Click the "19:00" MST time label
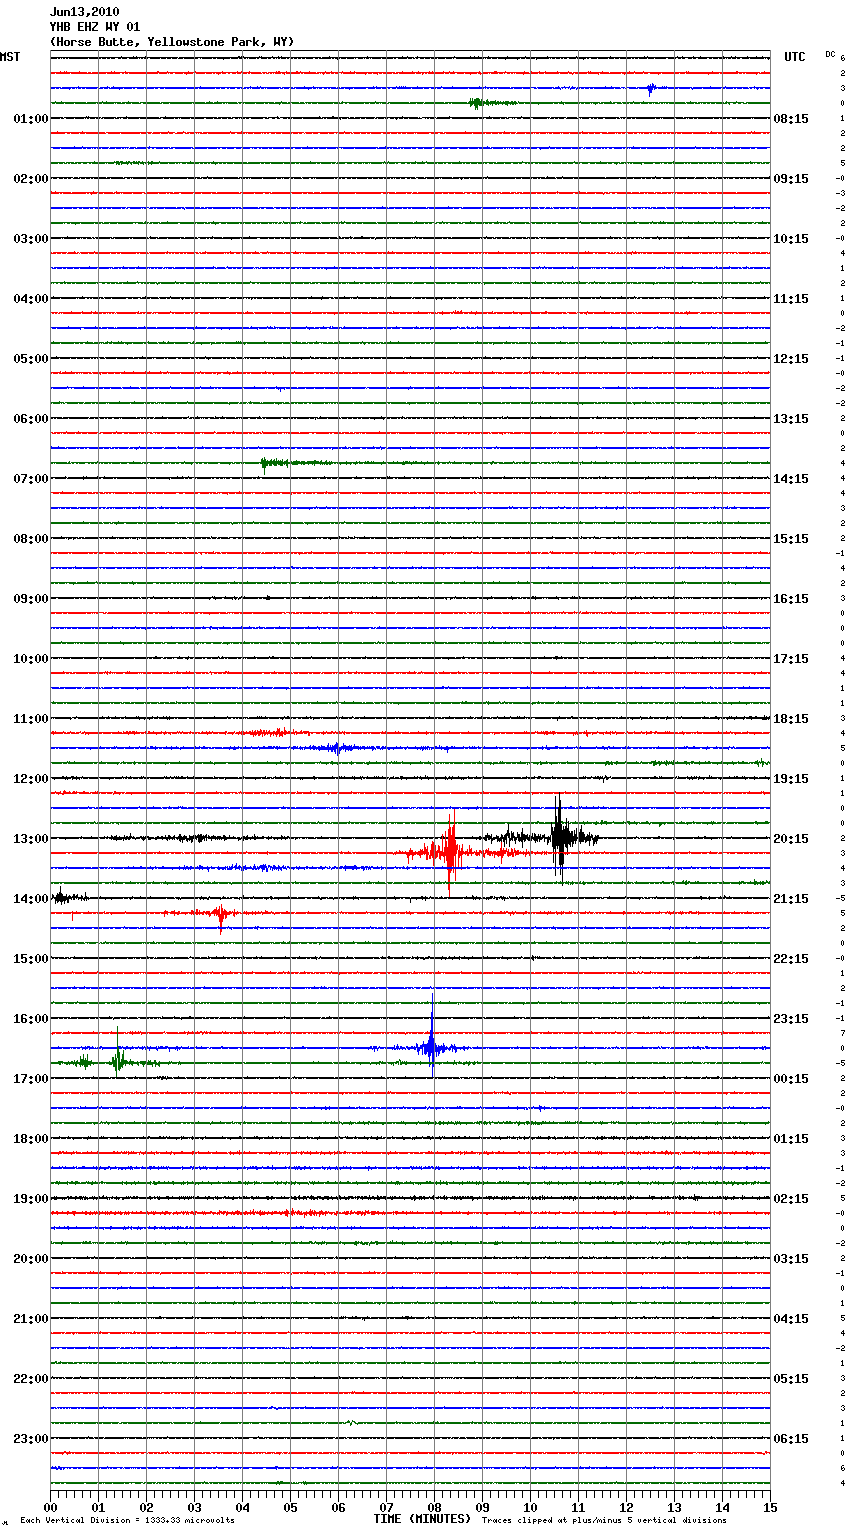 tap(31, 1199)
